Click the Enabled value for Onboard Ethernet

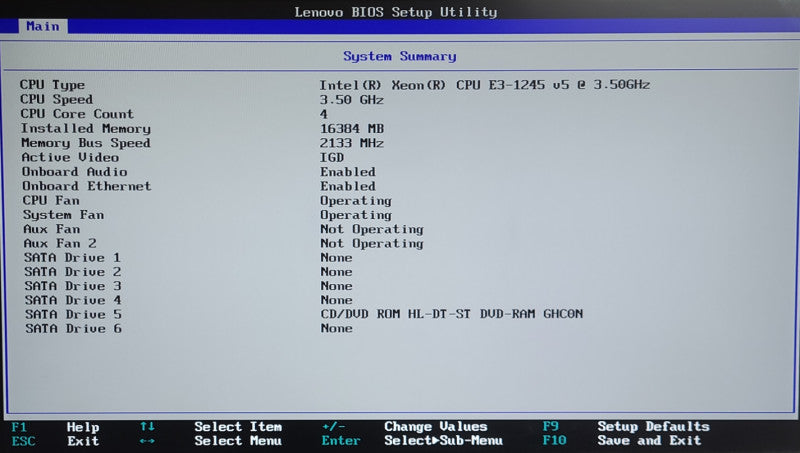tap(347, 186)
